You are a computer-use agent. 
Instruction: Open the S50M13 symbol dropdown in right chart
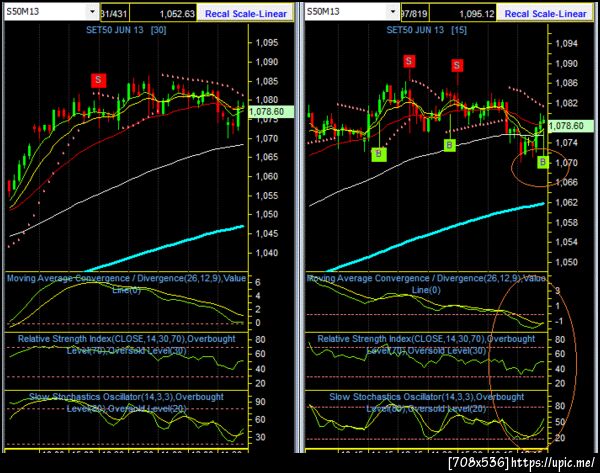tap(392, 11)
